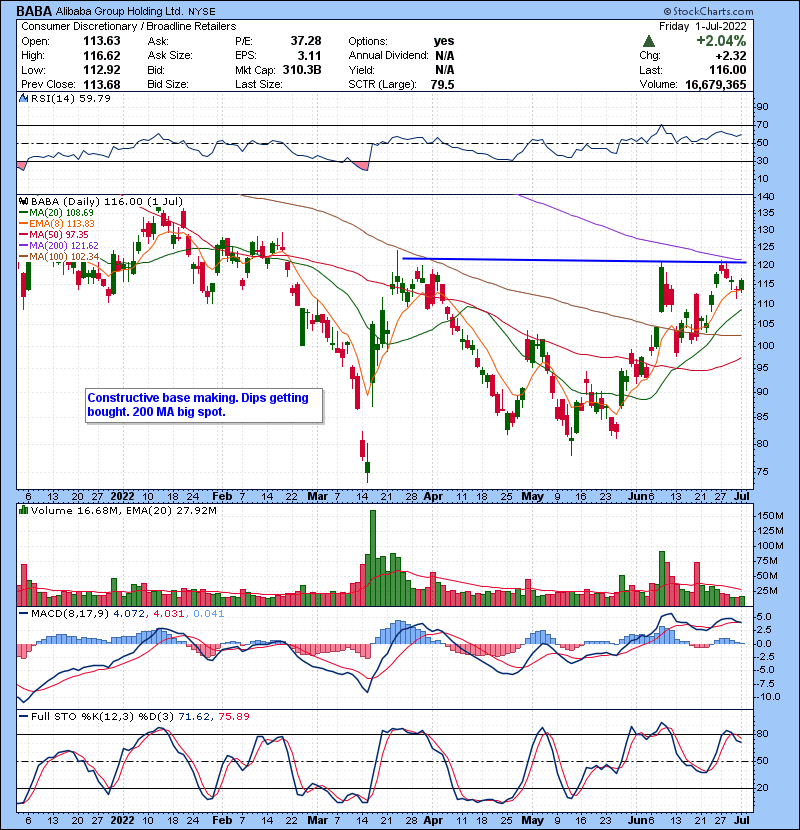Click the stochastic 80 level label

[x=762, y=734]
